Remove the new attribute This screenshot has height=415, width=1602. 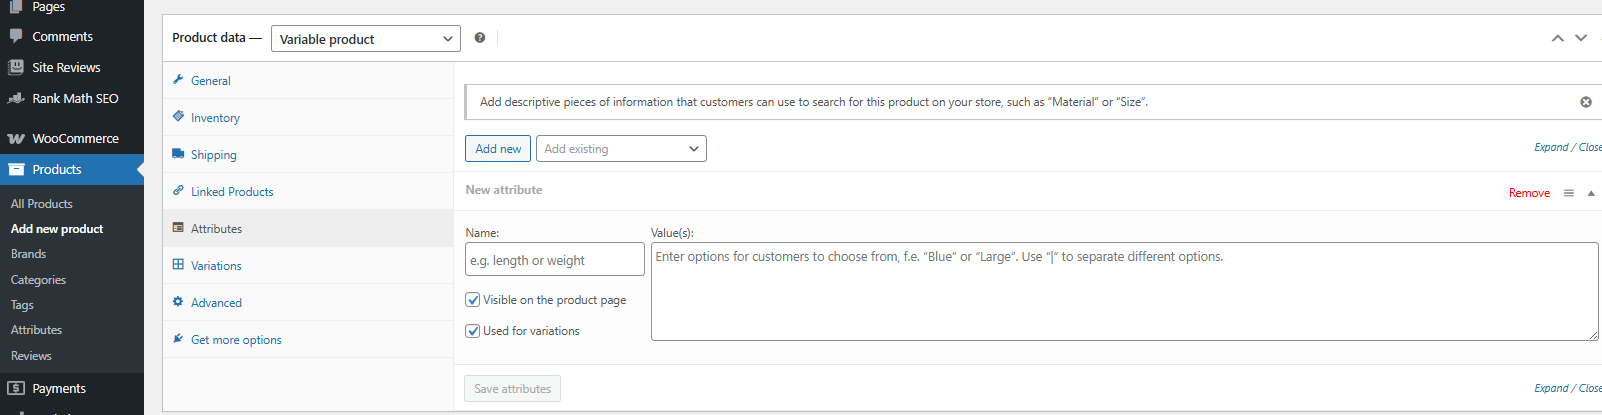pos(1529,193)
